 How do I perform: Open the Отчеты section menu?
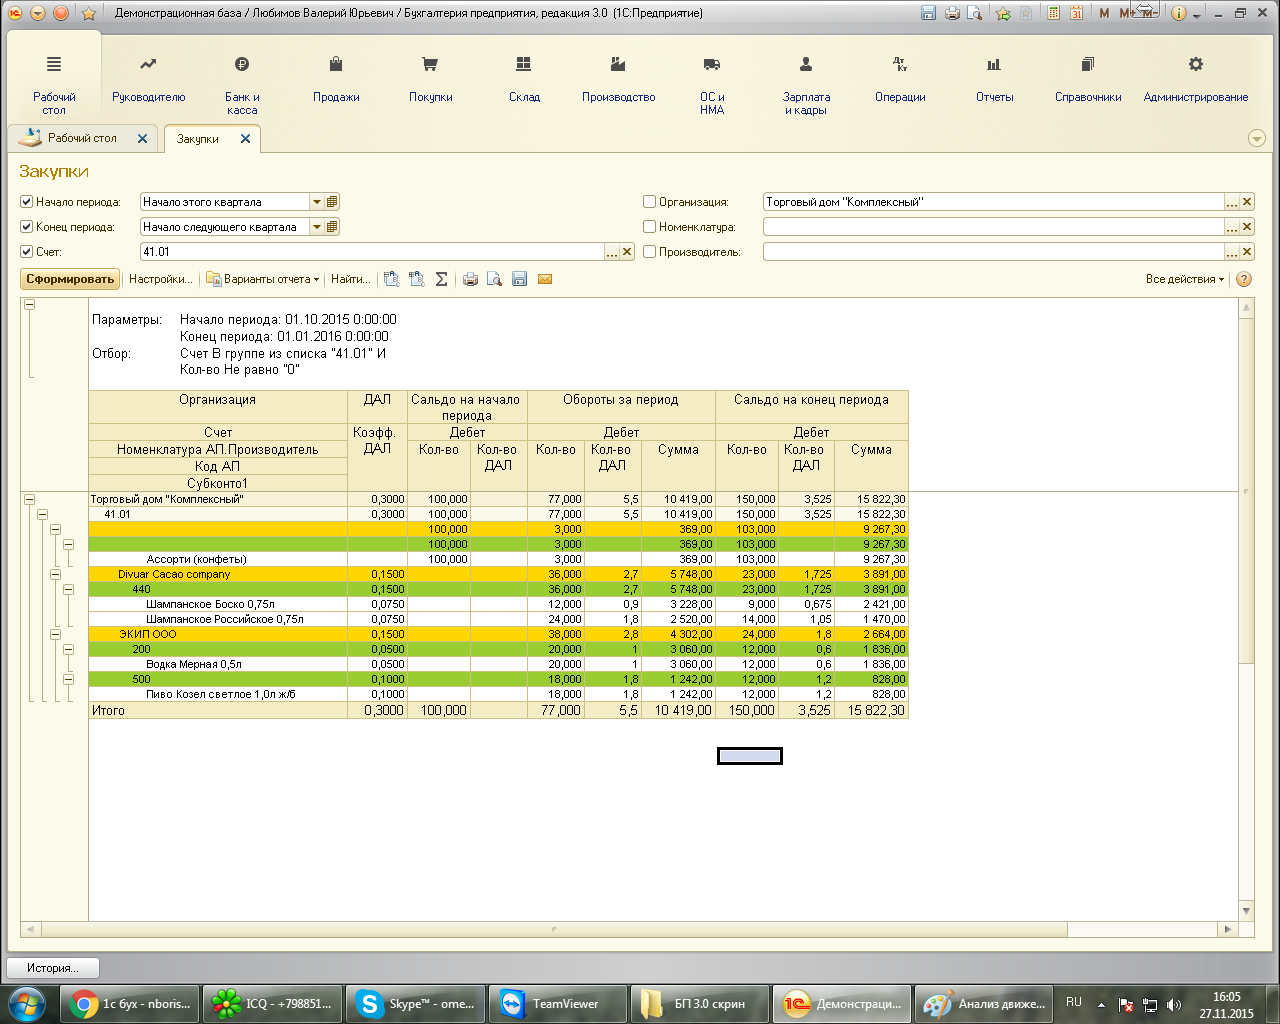coord(994,78)
